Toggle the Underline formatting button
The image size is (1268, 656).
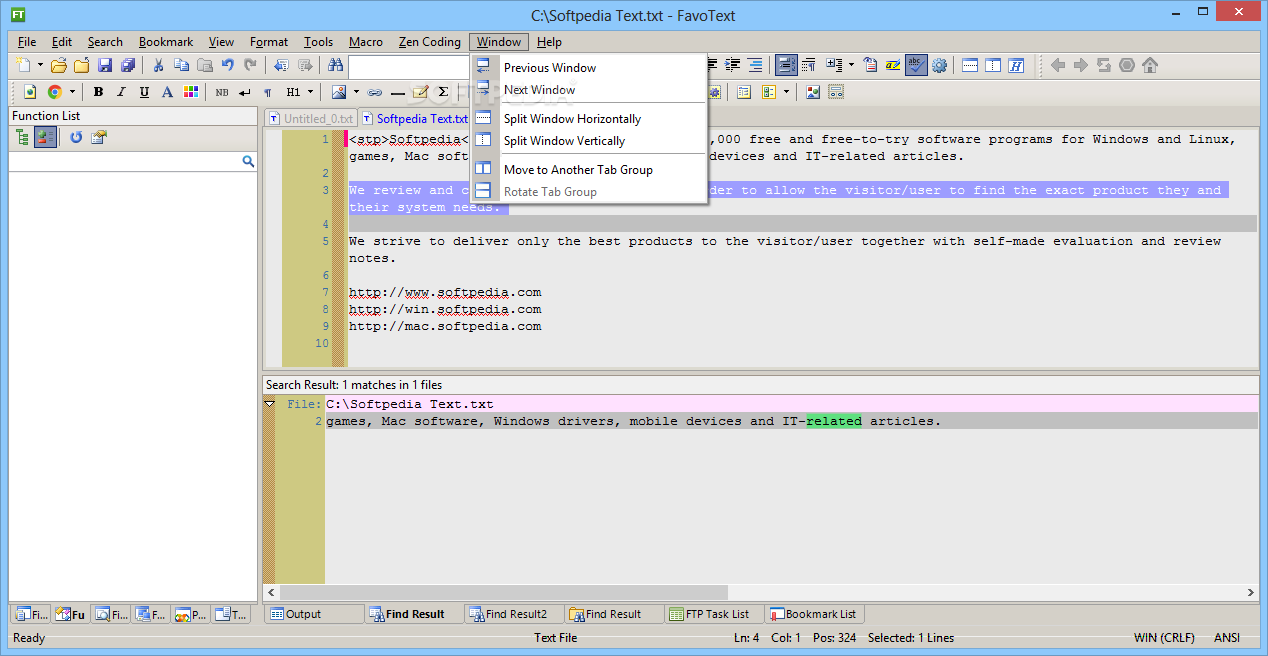point(144,92)
